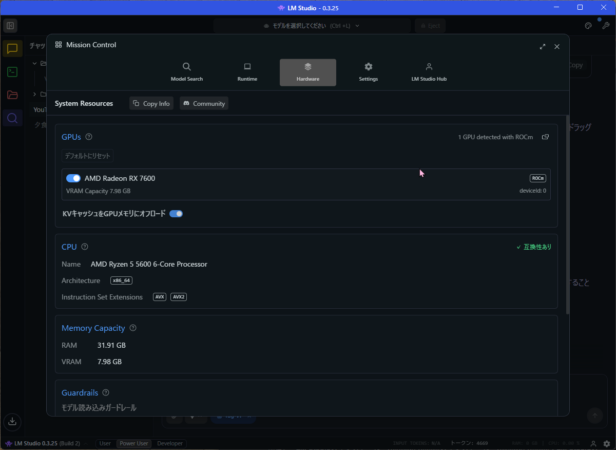The image size is (616, 450).
Task: Click the デフォルトにリセット button
Action: (88, 156)
